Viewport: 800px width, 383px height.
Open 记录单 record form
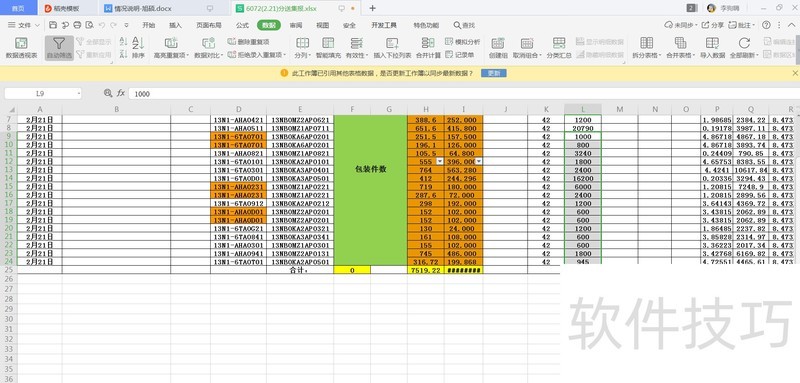pyautogui.click(x=459, y=55)
